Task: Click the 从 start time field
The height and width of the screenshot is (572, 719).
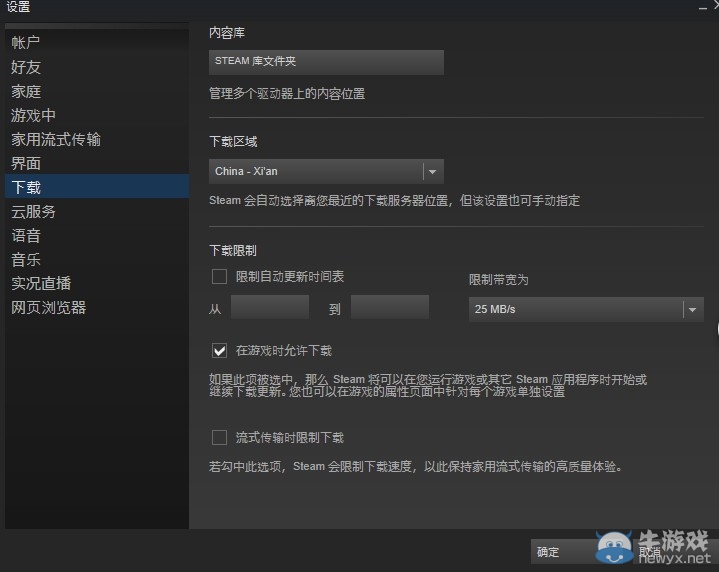Action: pos(270,307)
